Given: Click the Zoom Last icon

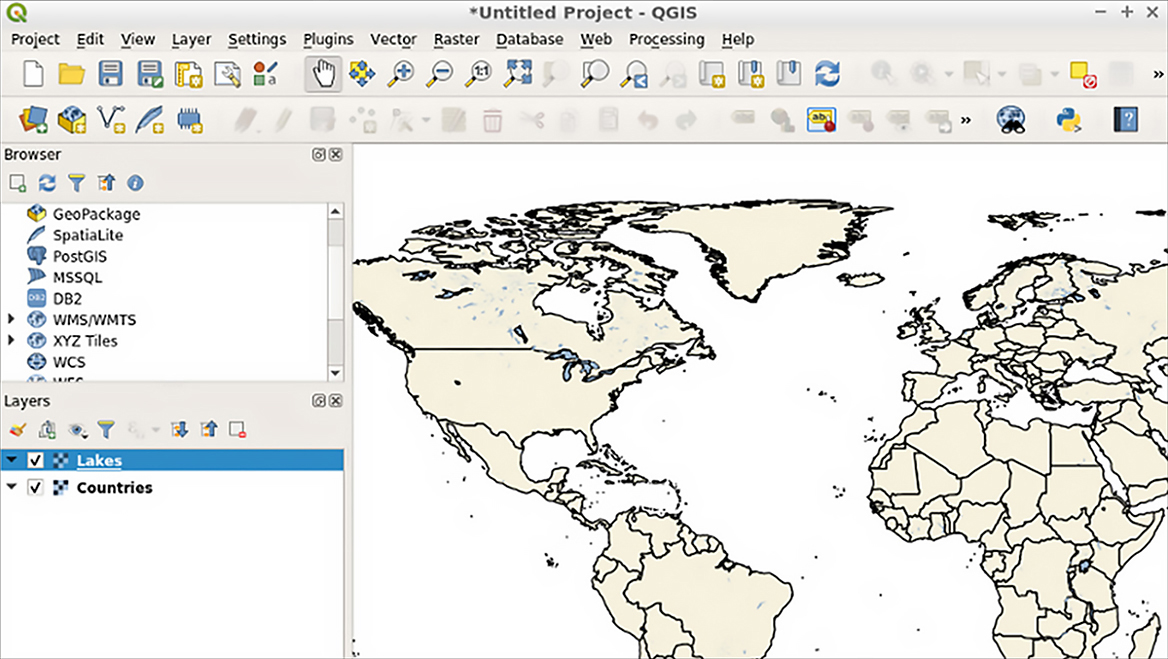Looking at the screenshot, I should [x=635, y=74].
